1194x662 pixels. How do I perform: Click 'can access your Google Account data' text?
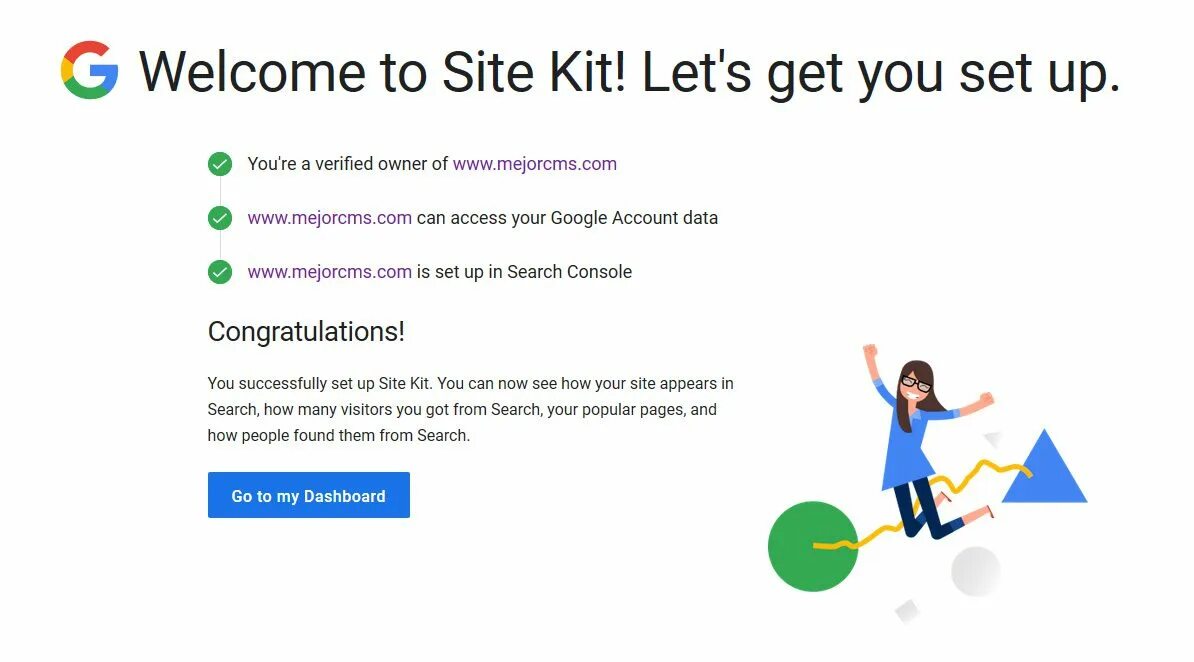(x=567, y=218)
